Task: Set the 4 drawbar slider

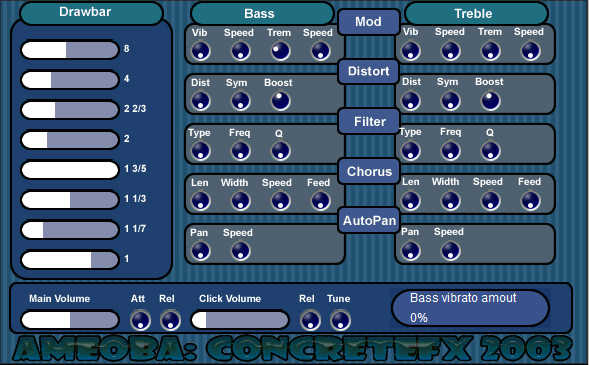Action: click(x=70, y=80)
